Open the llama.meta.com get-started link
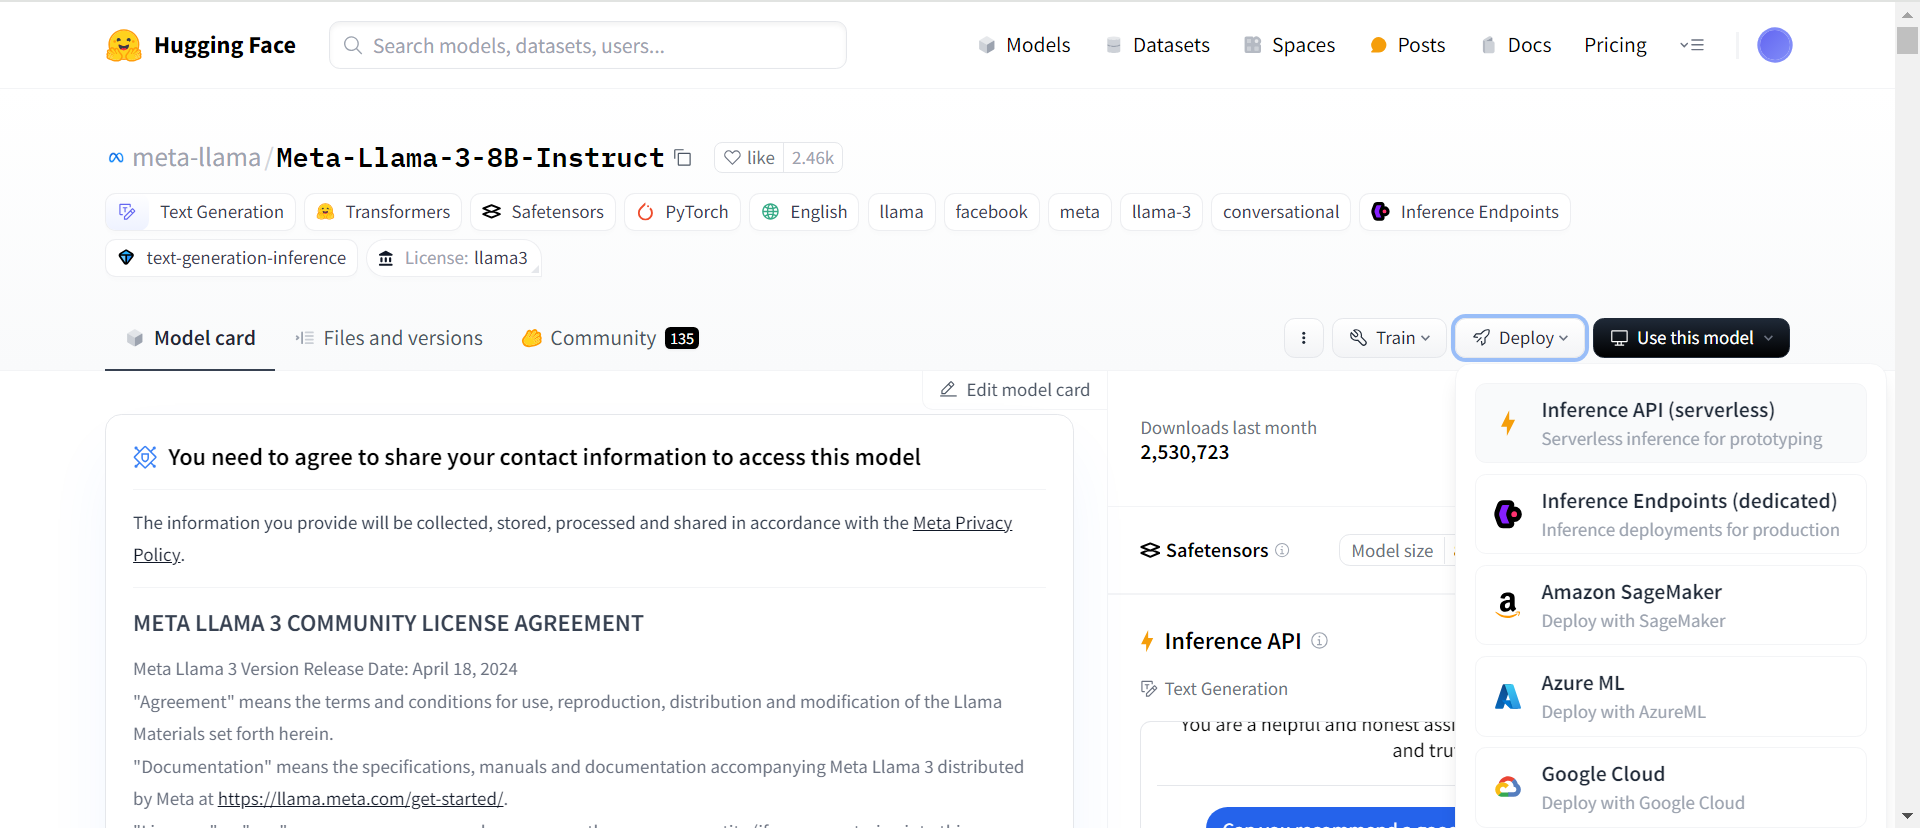The width and height of the screenshot is (1920, 828). 360,799
